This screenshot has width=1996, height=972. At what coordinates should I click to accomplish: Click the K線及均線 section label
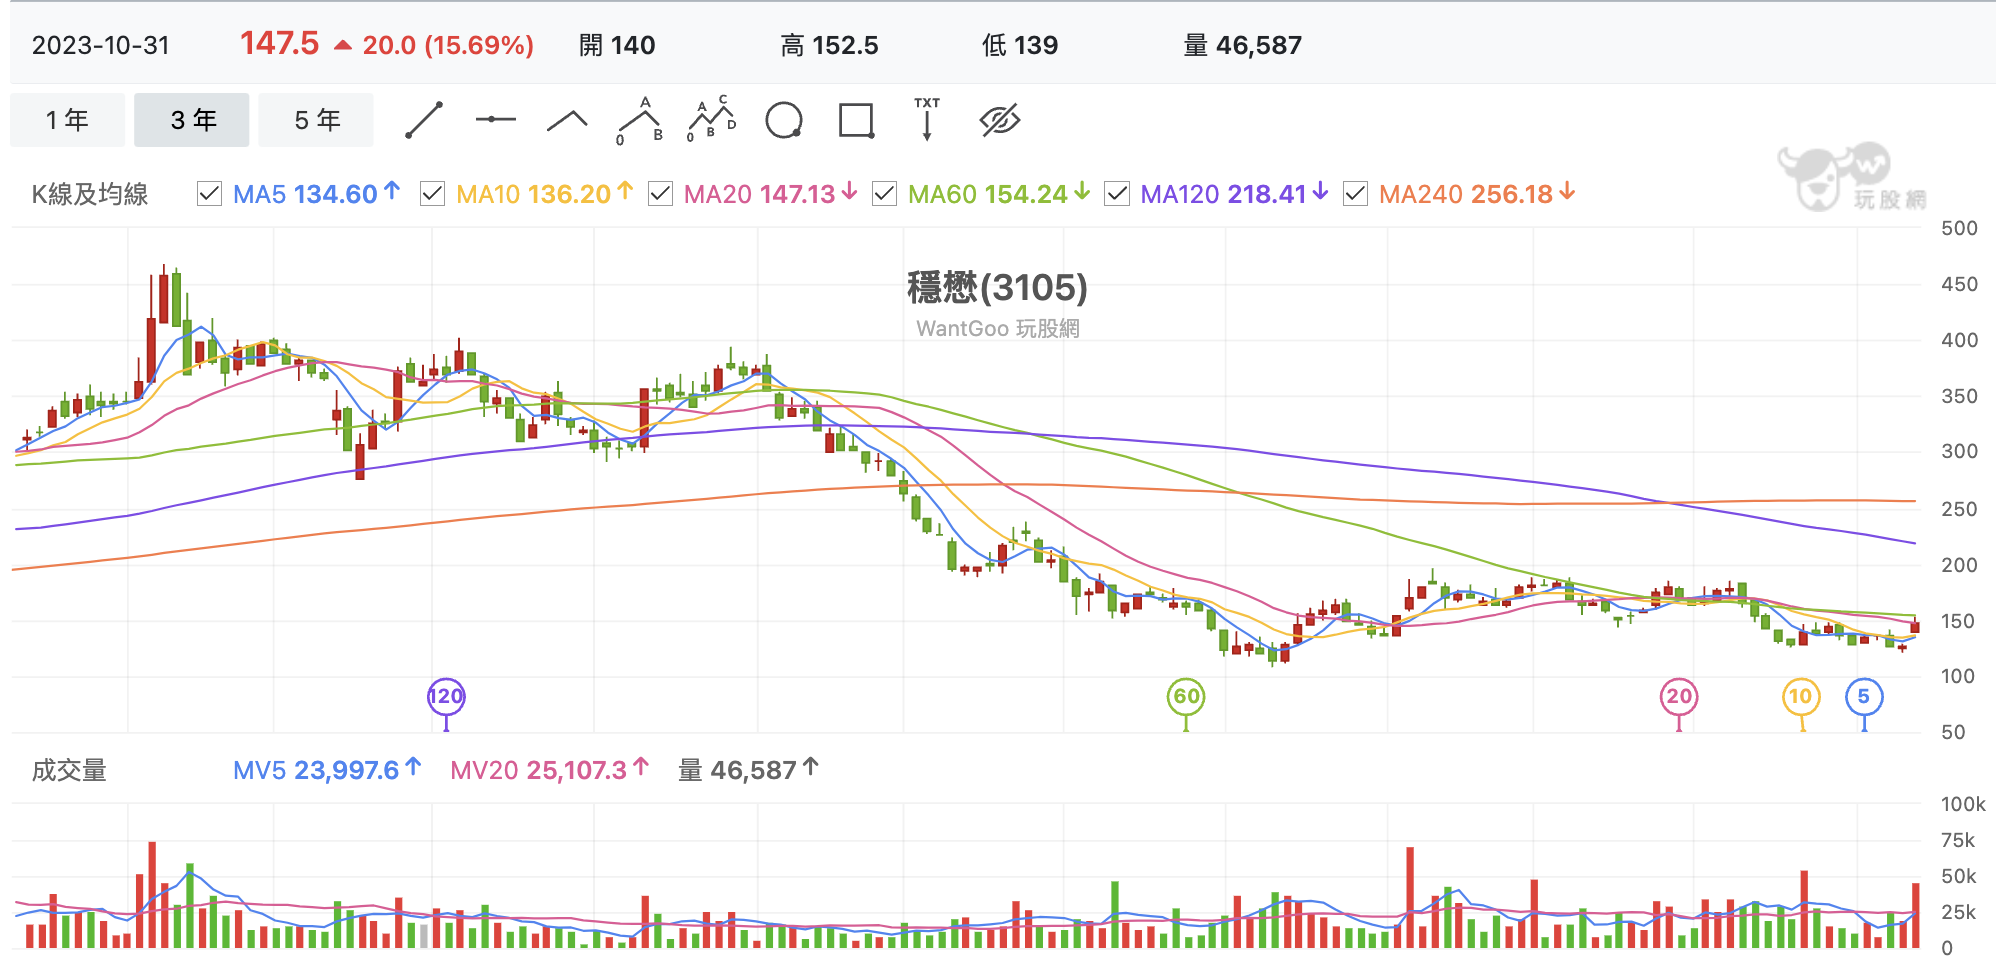click(90, 194)
